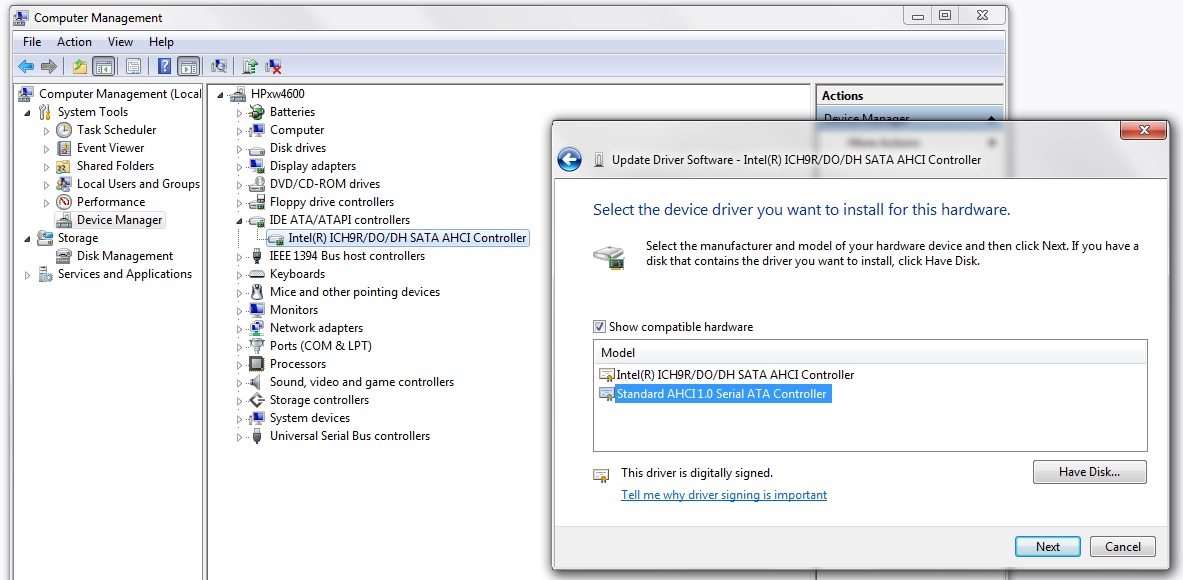
Task: Click the Task Scheduler clock icon
Action: tap(64, 130)
